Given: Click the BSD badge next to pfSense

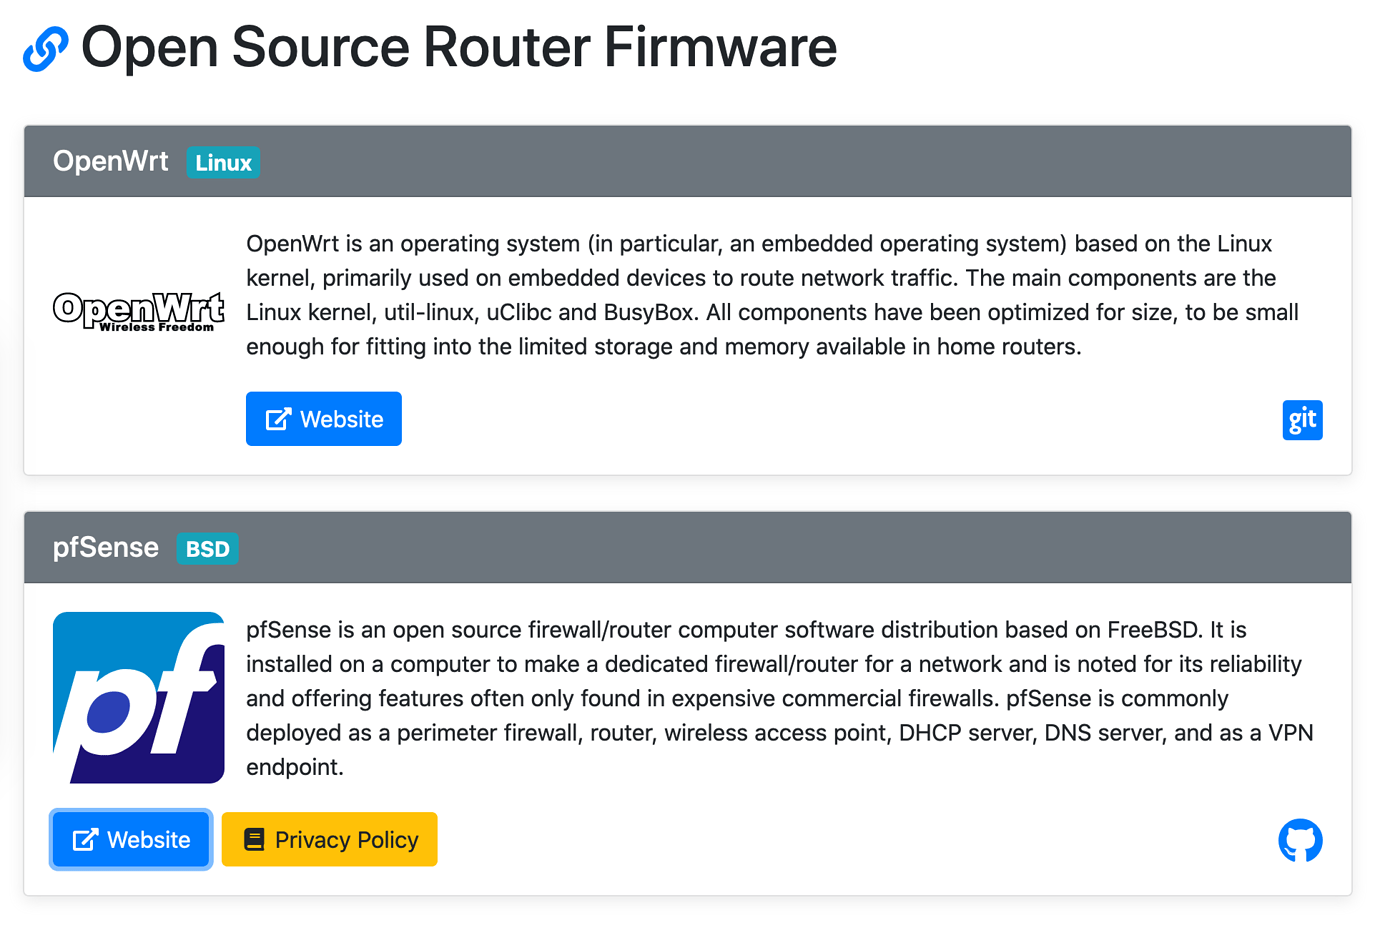Looking at the screenshot, I should point(207,549).
